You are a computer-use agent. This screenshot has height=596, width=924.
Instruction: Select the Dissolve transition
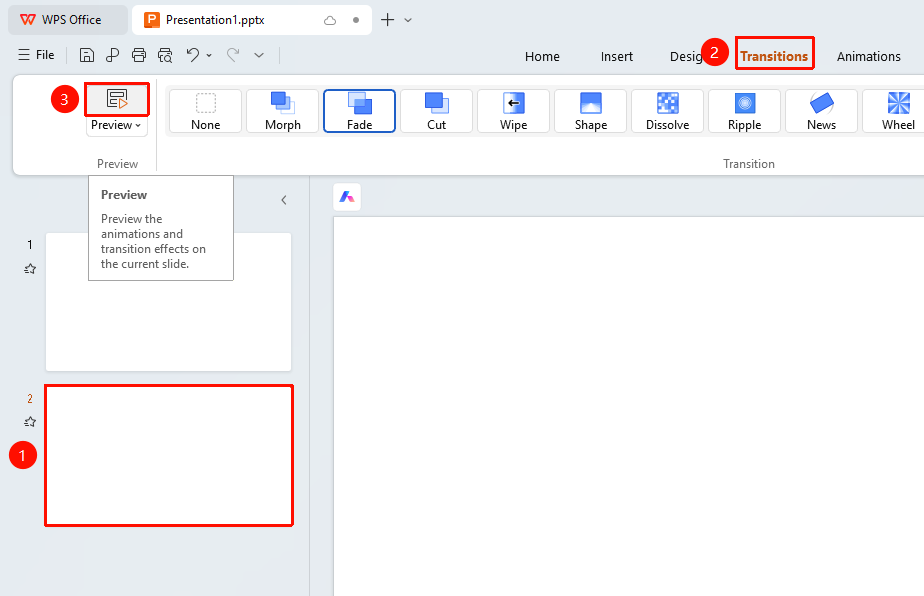pyautogui.click(x=668, y=111)
